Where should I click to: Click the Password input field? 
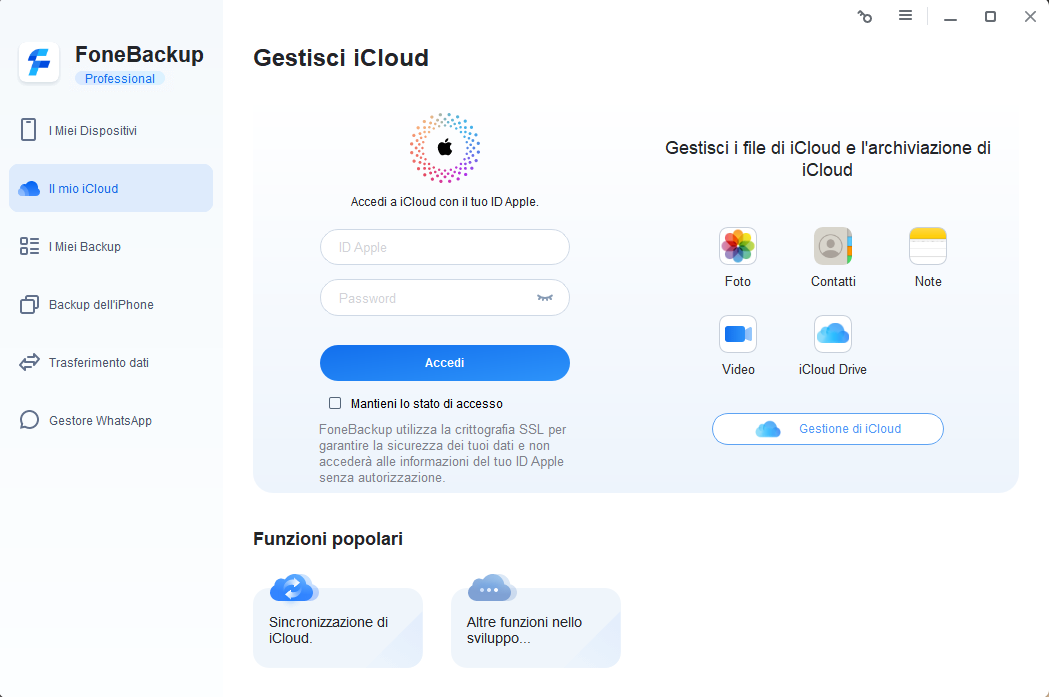(445, 298)
